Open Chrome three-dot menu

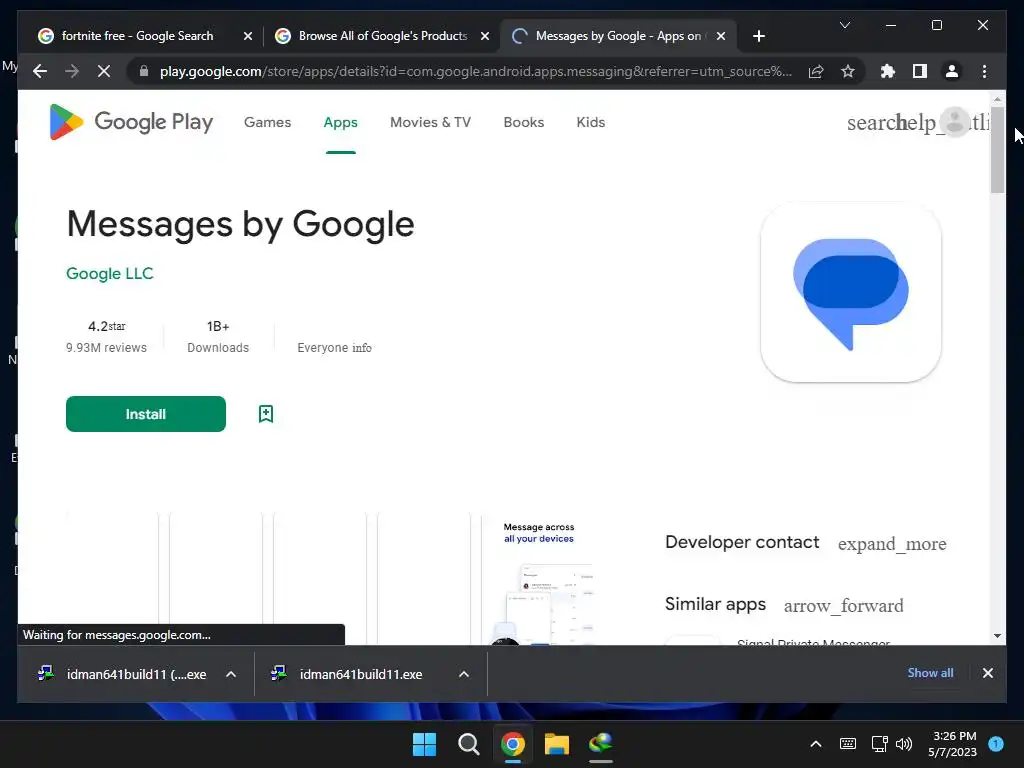984,71
